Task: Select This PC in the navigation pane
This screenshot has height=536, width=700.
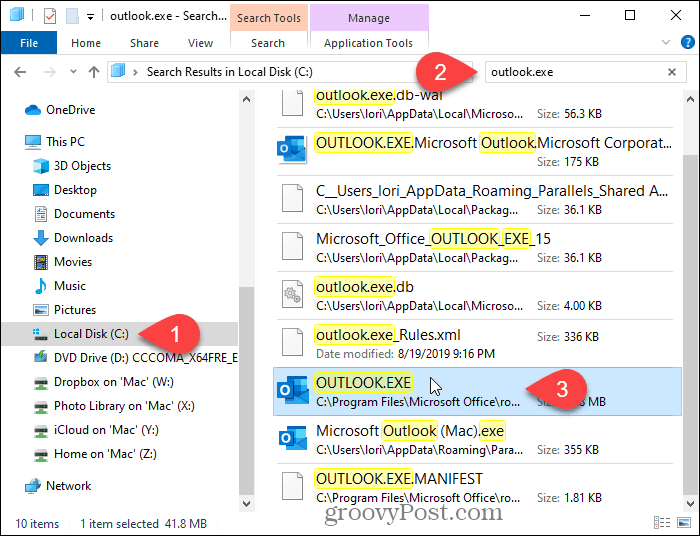Action: [65, 142]
